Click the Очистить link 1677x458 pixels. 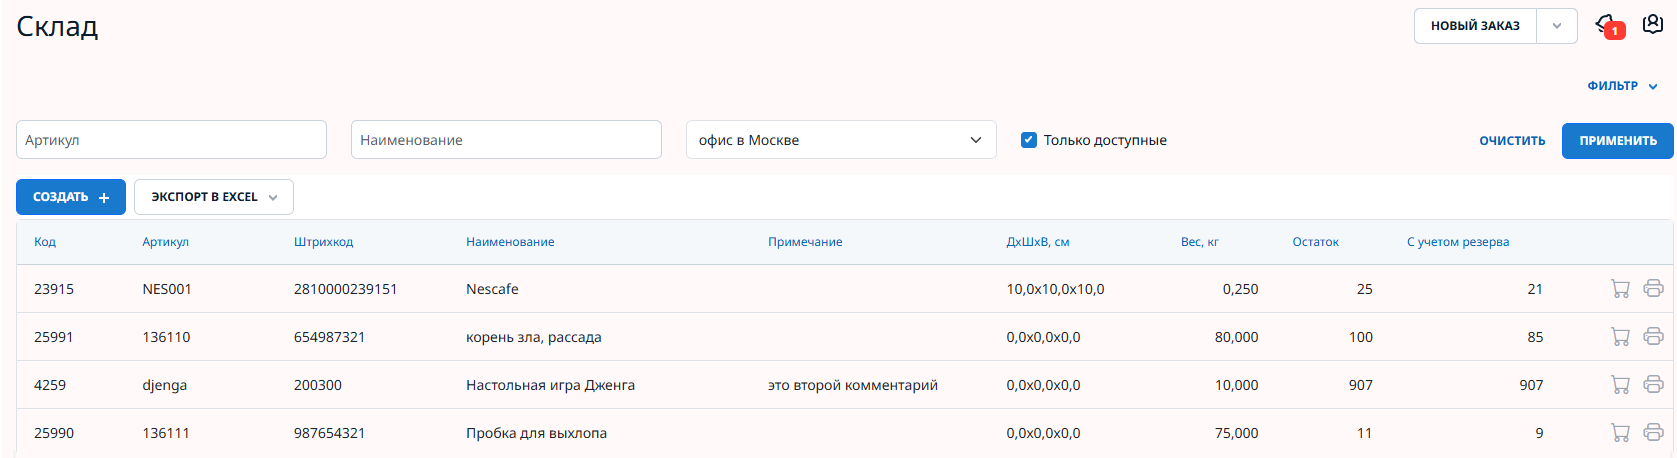[x=1512, y=141]
